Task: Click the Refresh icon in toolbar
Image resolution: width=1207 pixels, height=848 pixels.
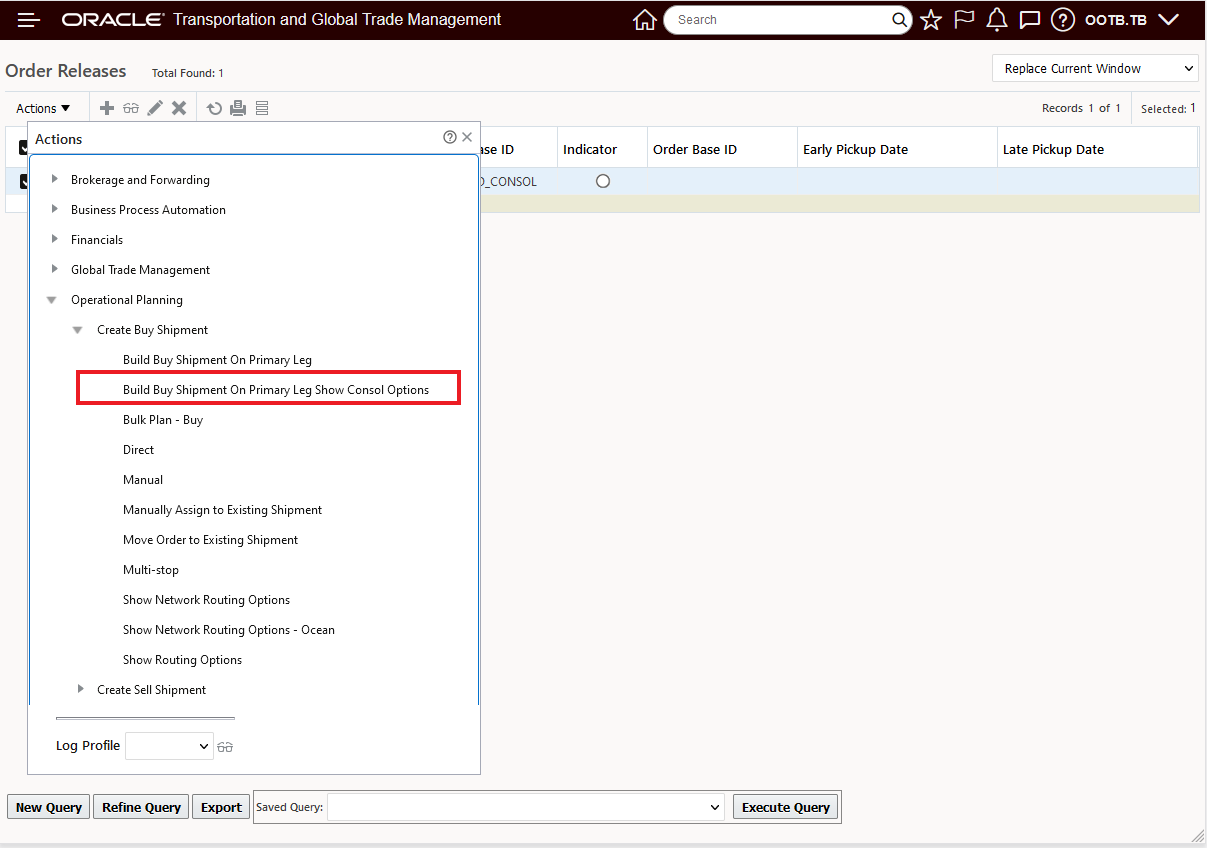Action: point(214,108)
